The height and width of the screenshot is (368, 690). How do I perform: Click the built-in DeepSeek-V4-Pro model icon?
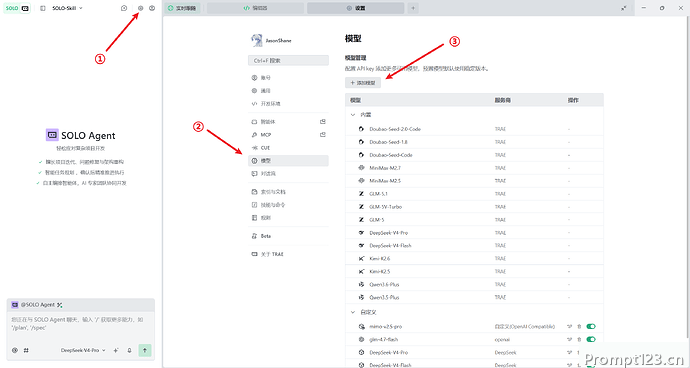[x=362, y=232]
